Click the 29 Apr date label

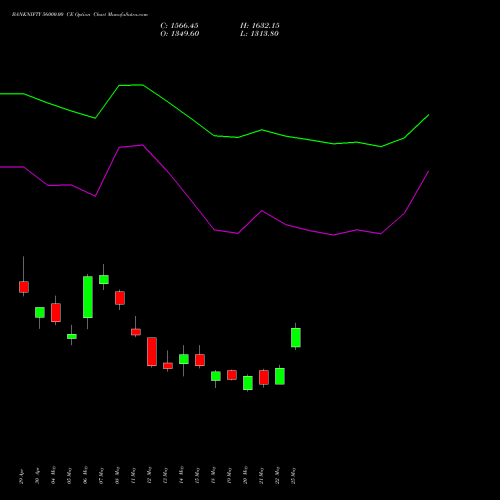pyautogui.click(x=22, y=476)
